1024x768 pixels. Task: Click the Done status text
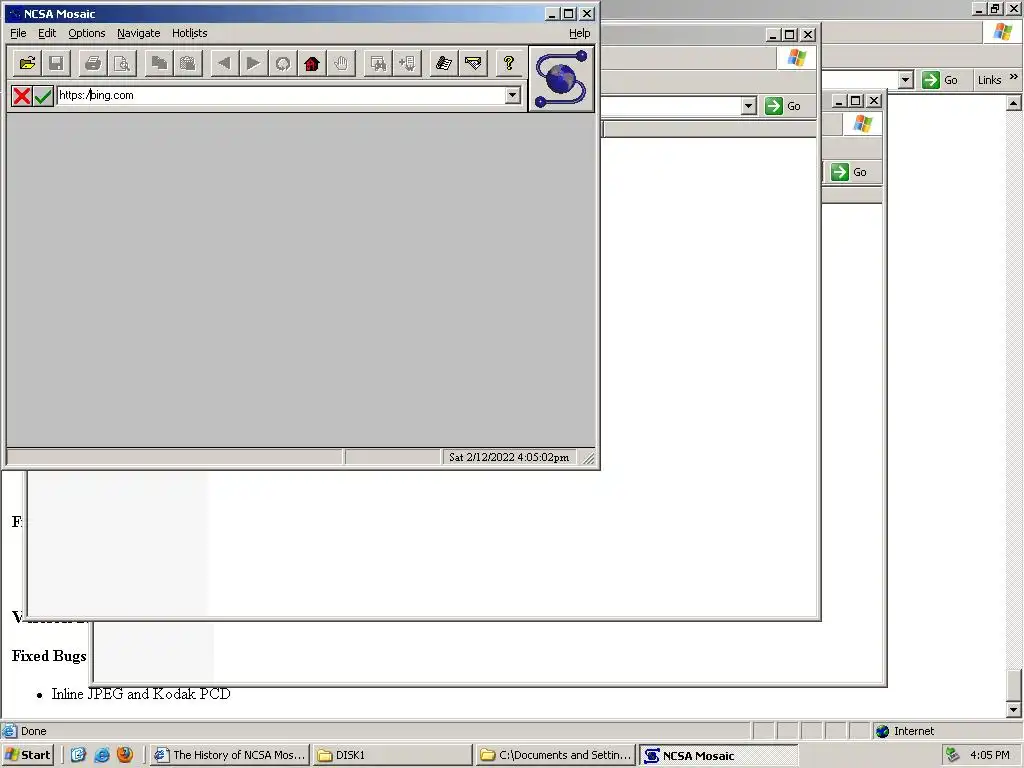pos(33,731)
